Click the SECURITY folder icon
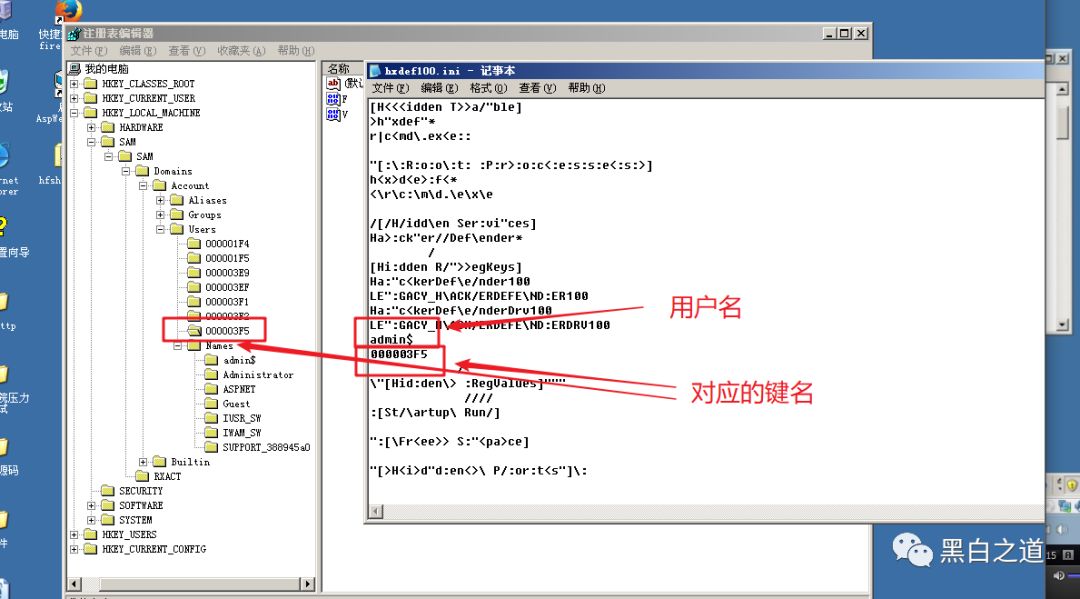The width and height of the screenshot is (1080, 599). (107, 490)
